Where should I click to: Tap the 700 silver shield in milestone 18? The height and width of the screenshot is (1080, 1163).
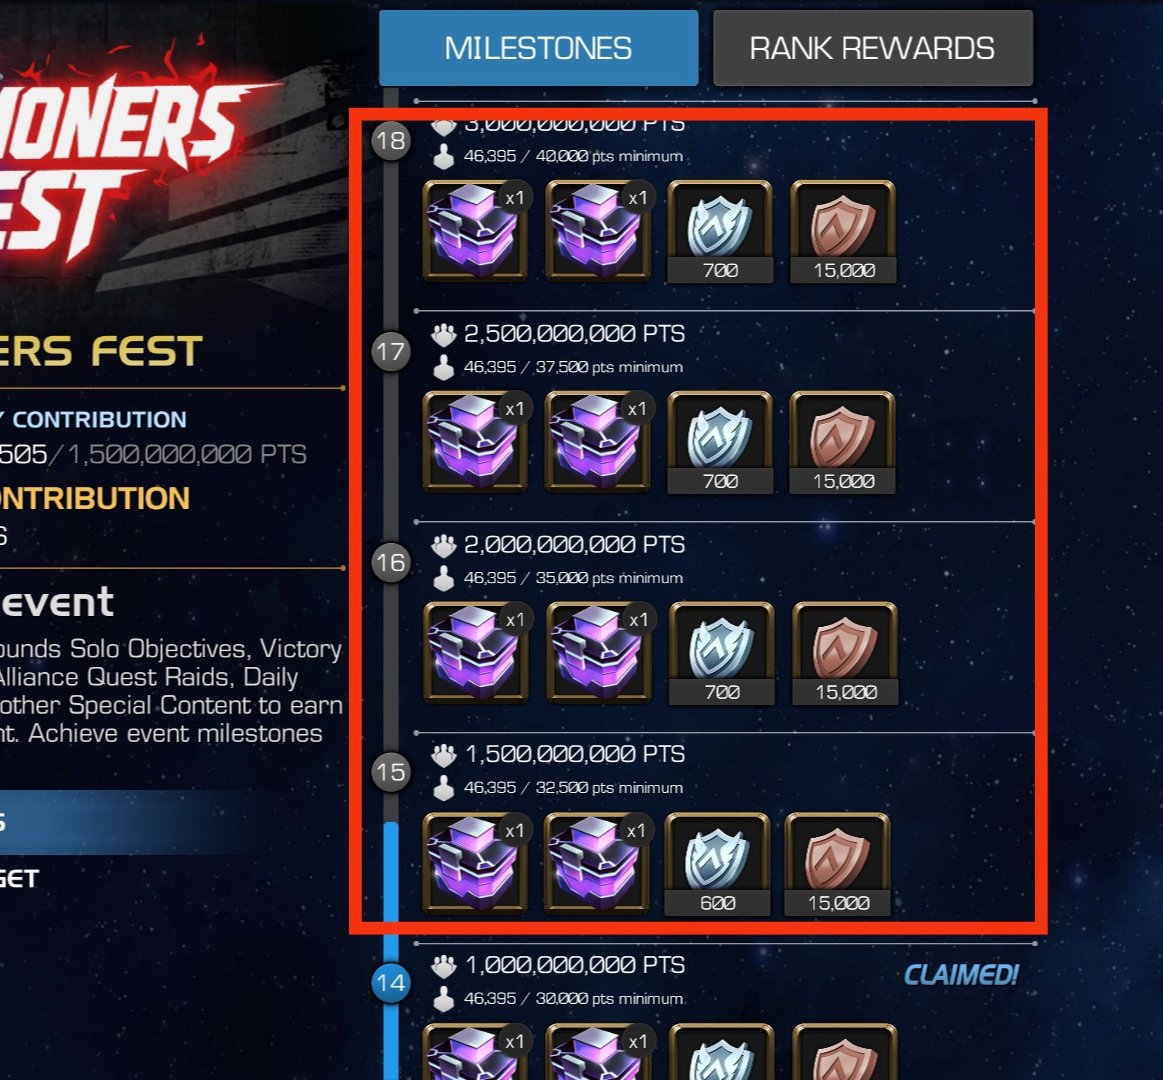pyautogui.click(x=720, y=232)
